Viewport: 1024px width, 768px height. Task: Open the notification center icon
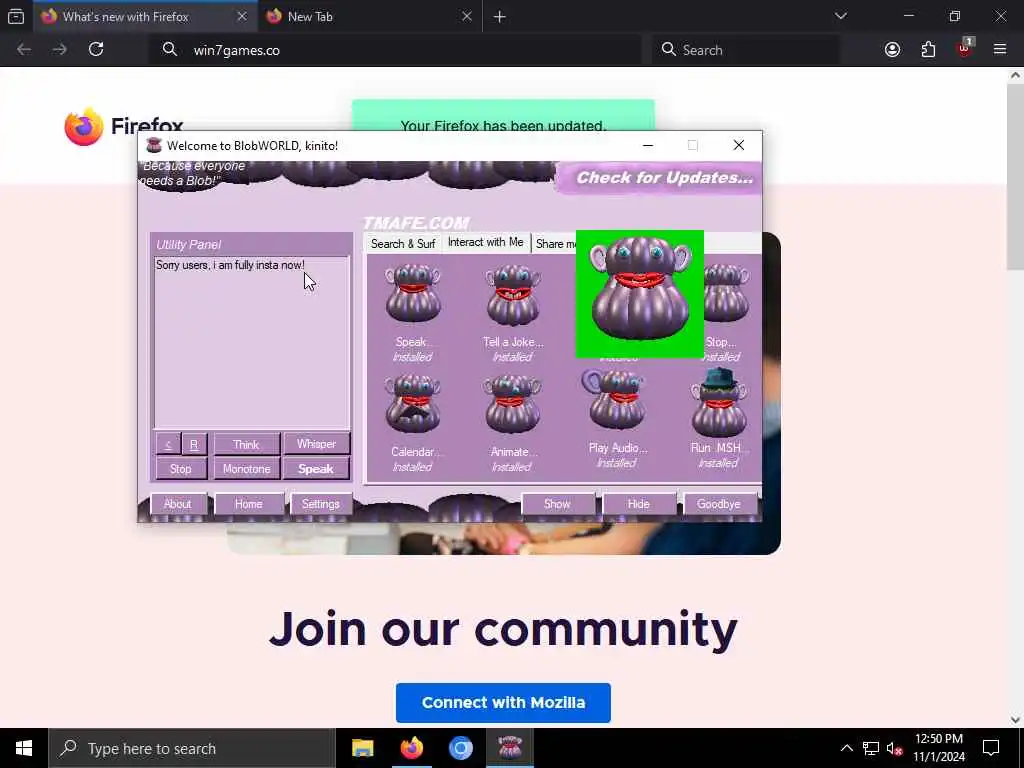[991, 748]
